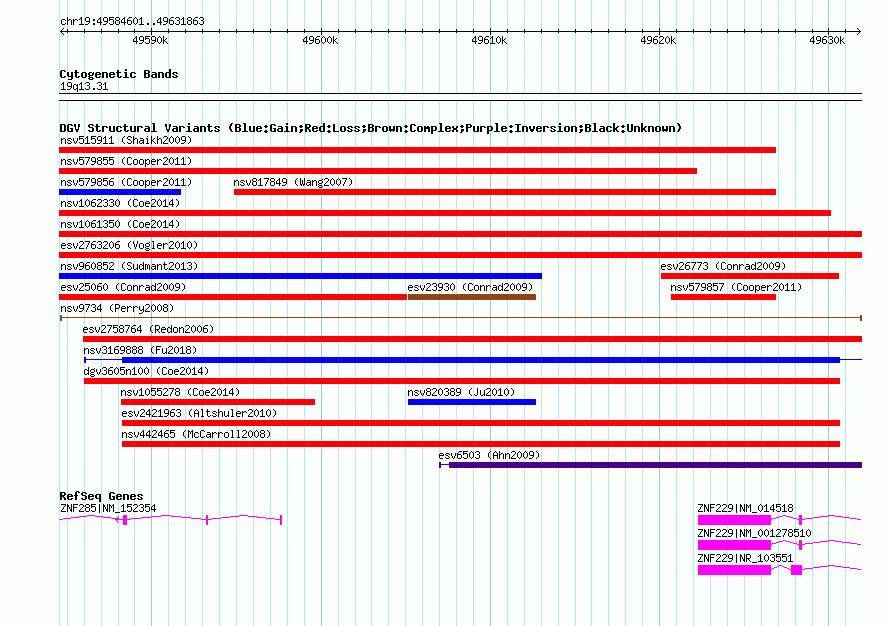Viewport: 890px width, 626px height.
Task: Click the ZNF285|NM_152354 gene label
Action: pos(108,508)
